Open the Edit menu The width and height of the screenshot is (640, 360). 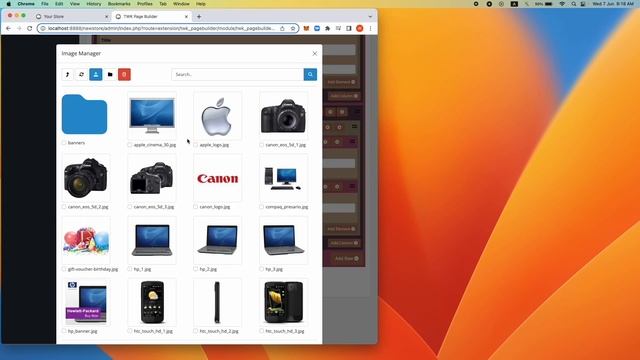tap(59, 4)
